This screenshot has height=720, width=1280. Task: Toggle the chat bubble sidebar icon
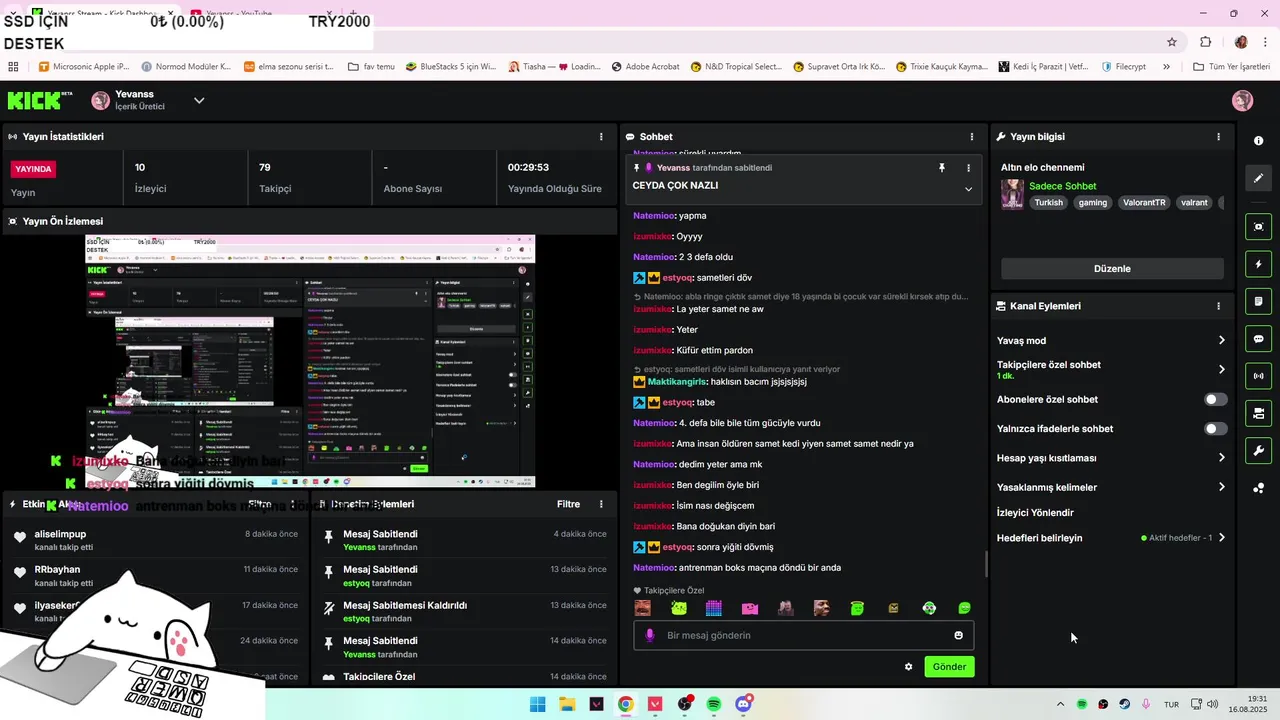point(1259,339)
